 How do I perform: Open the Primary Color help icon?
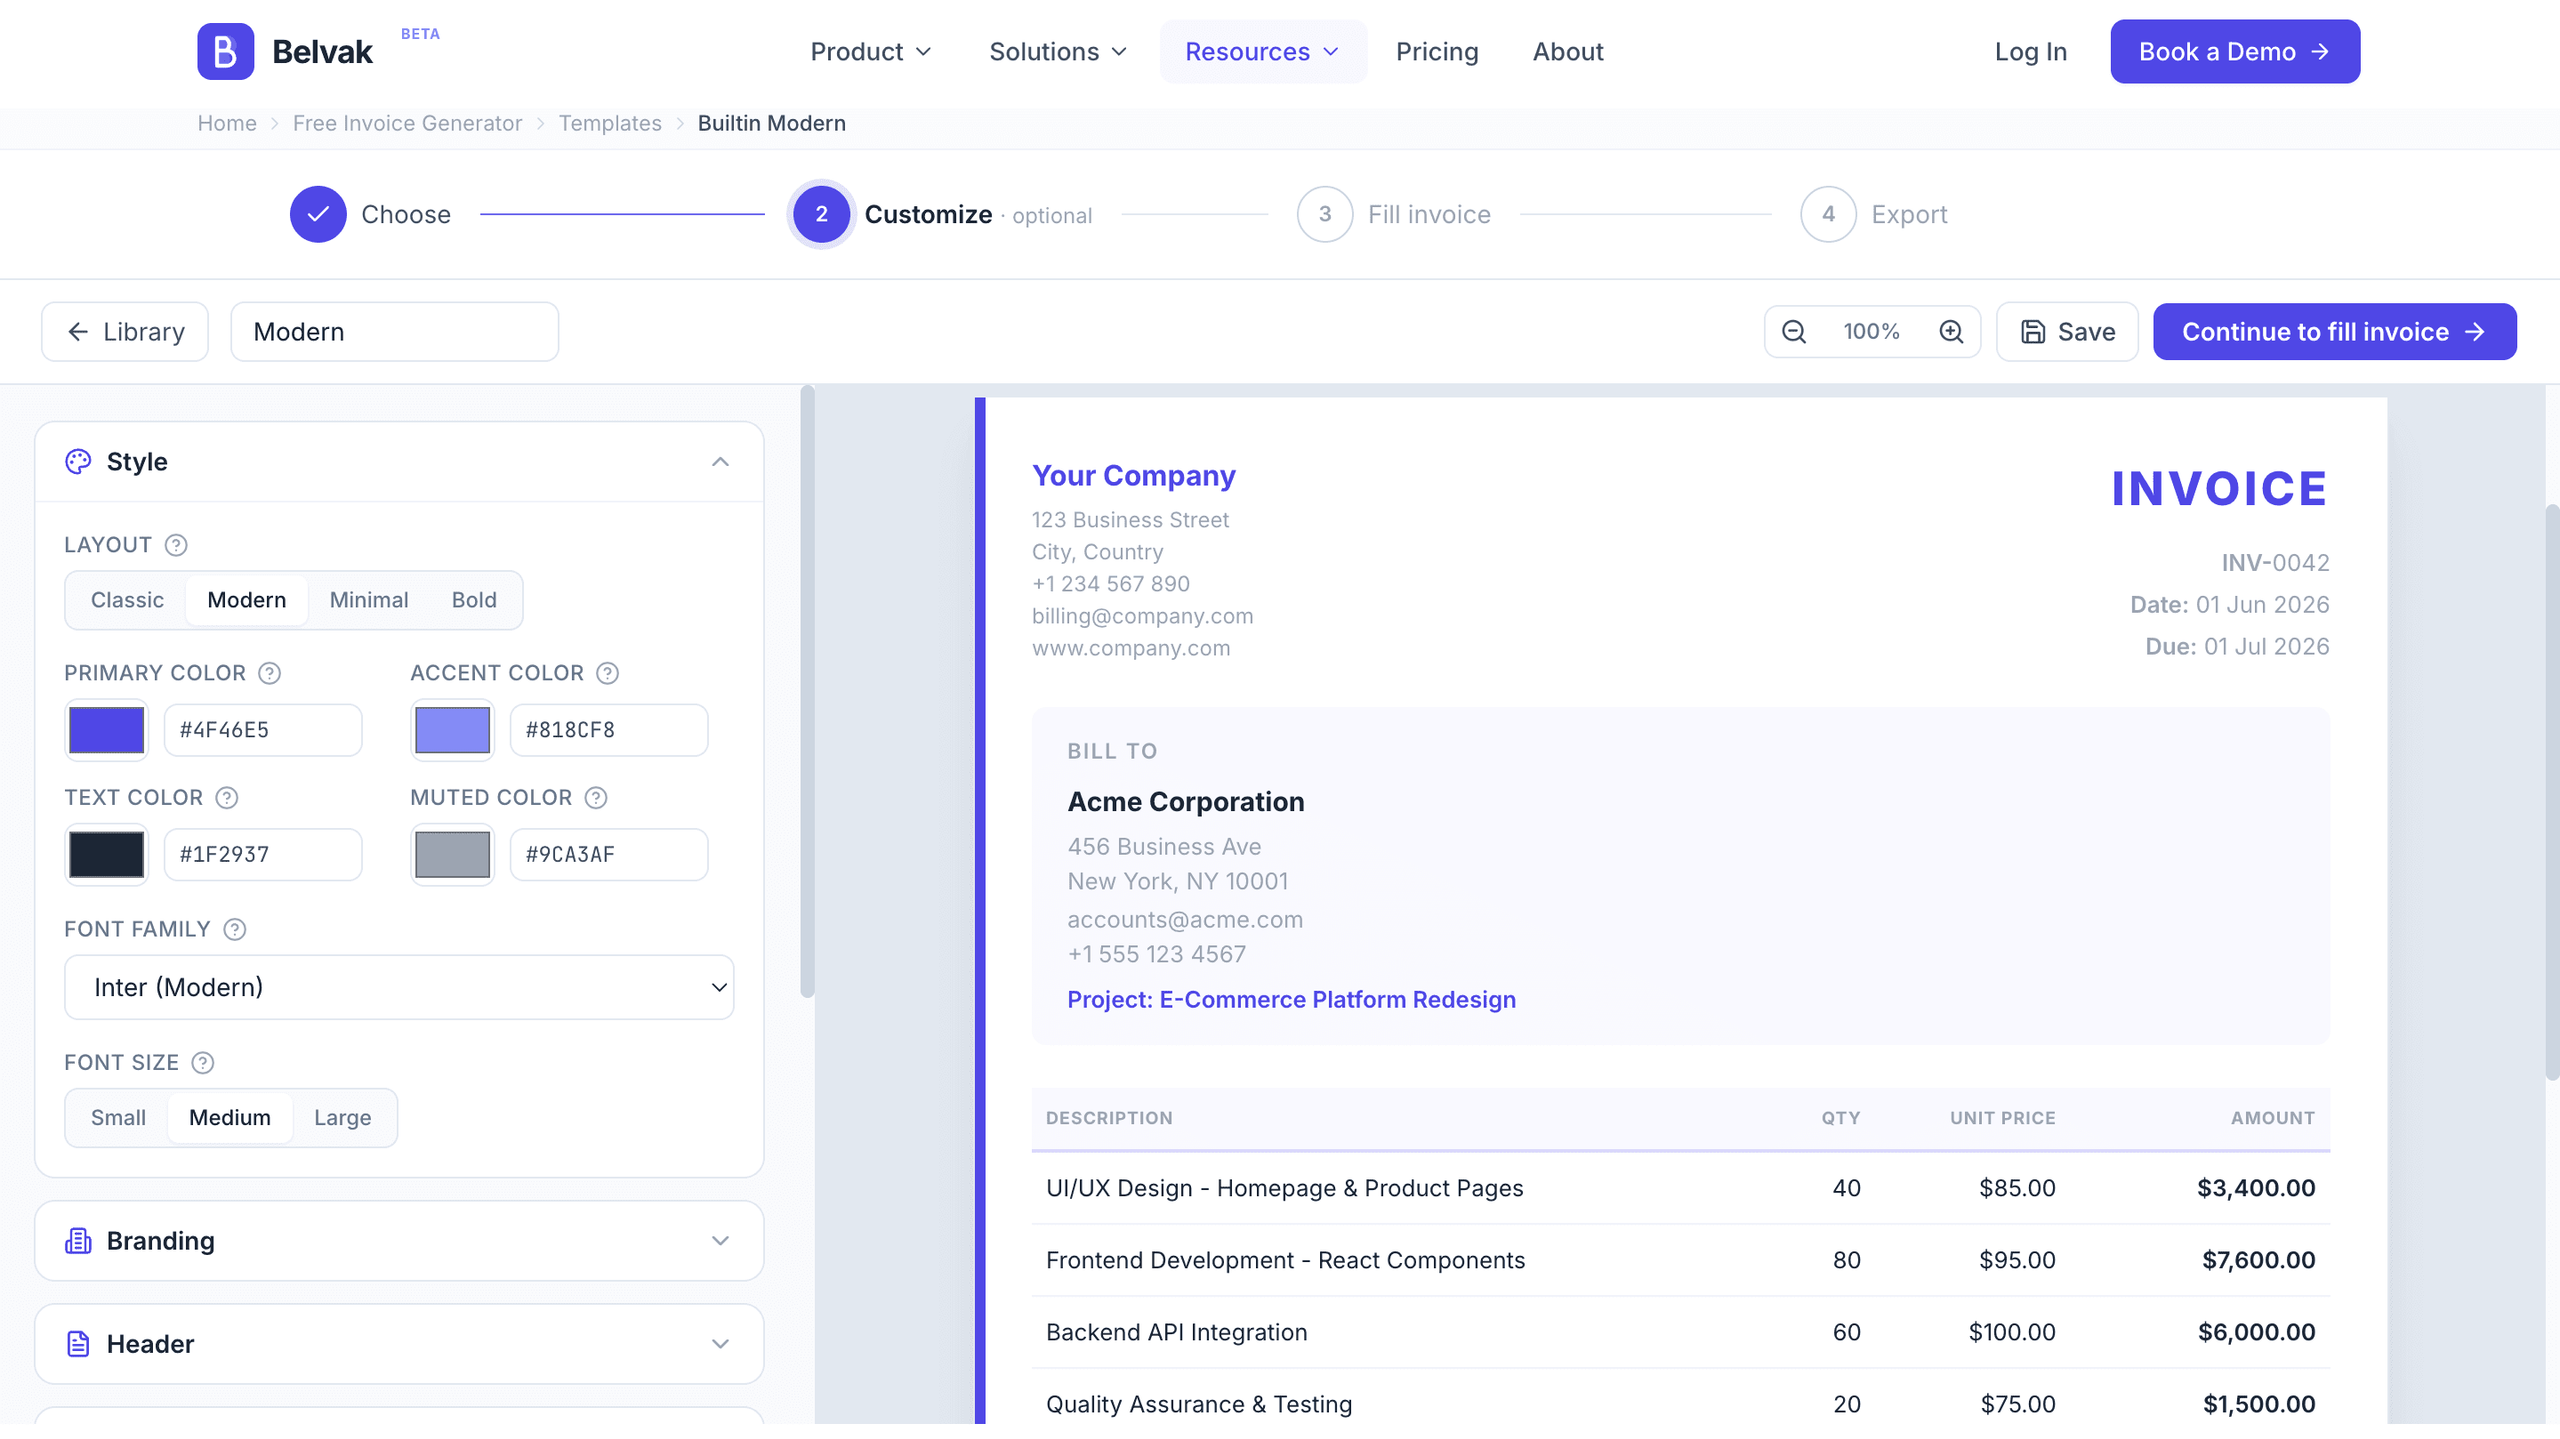[269, 673]
